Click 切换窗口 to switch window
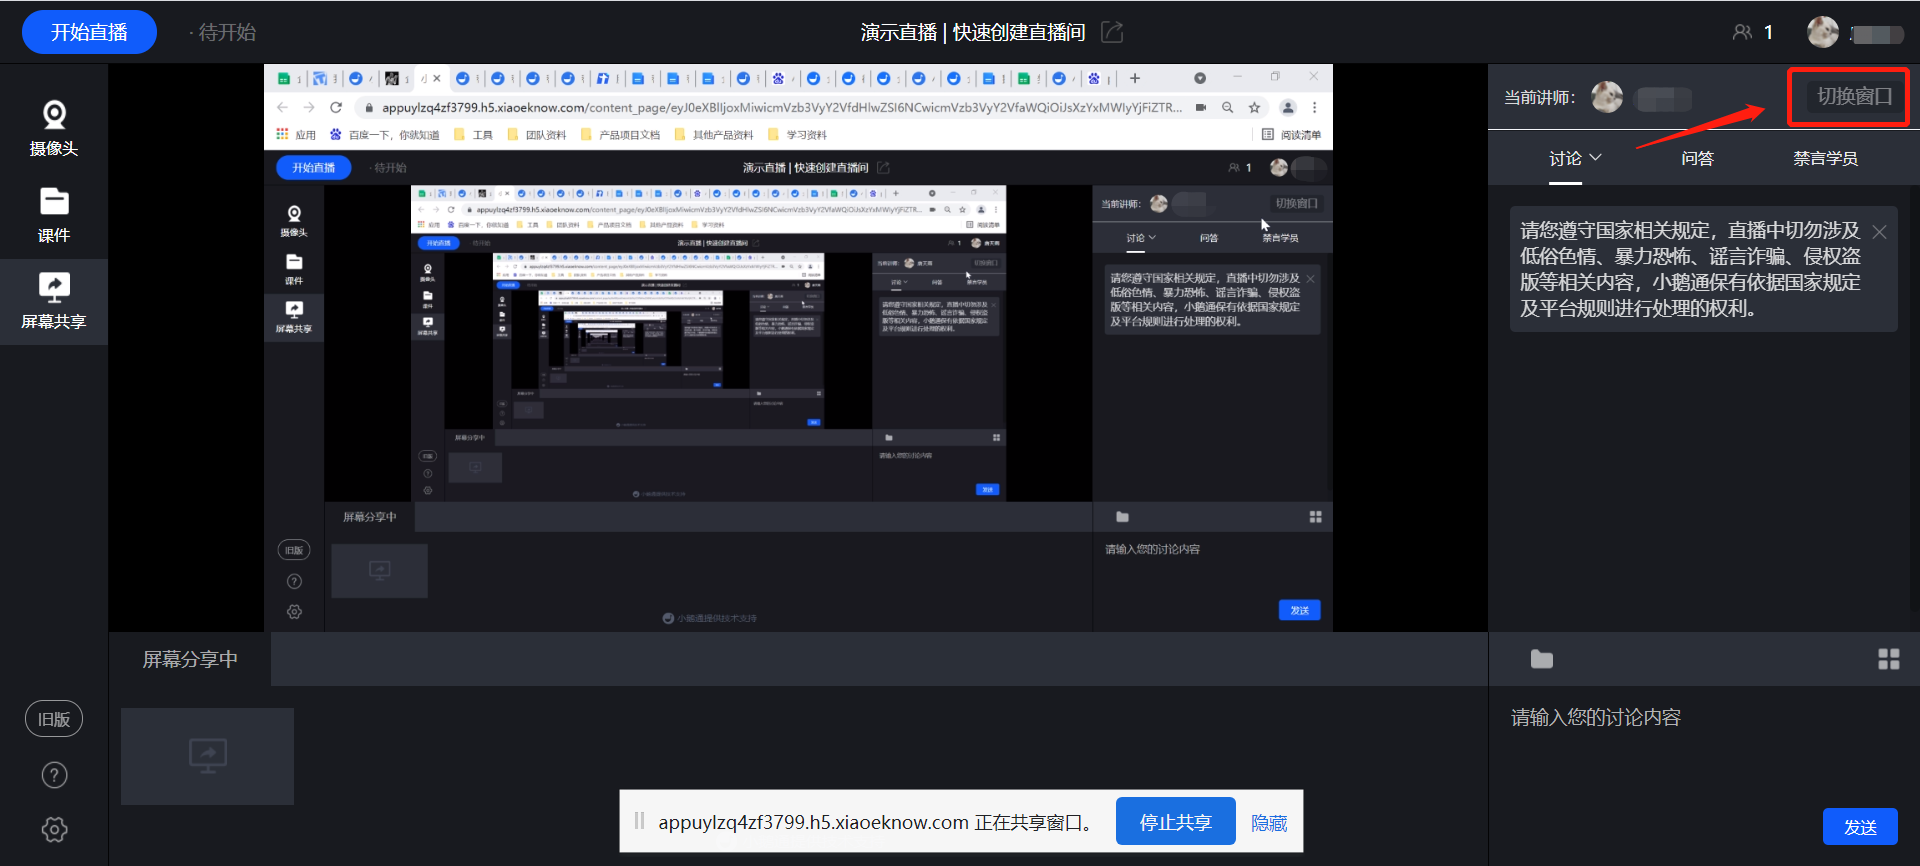Viewport: 1920px width, 866px height. [x=1853, y=96]
